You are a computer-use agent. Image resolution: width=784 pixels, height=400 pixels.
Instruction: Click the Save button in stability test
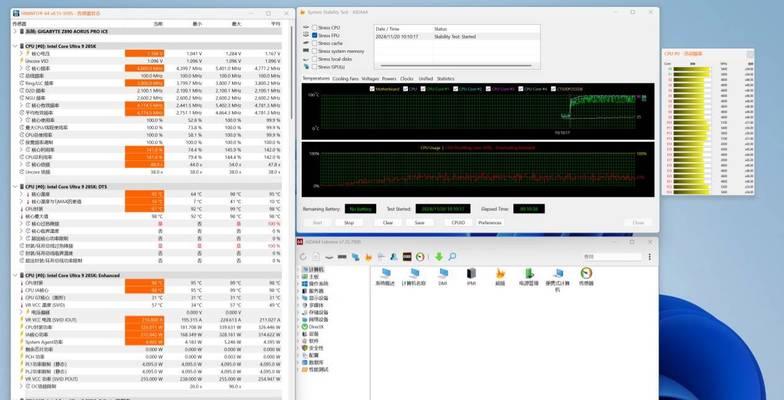[x=420, y=222]
